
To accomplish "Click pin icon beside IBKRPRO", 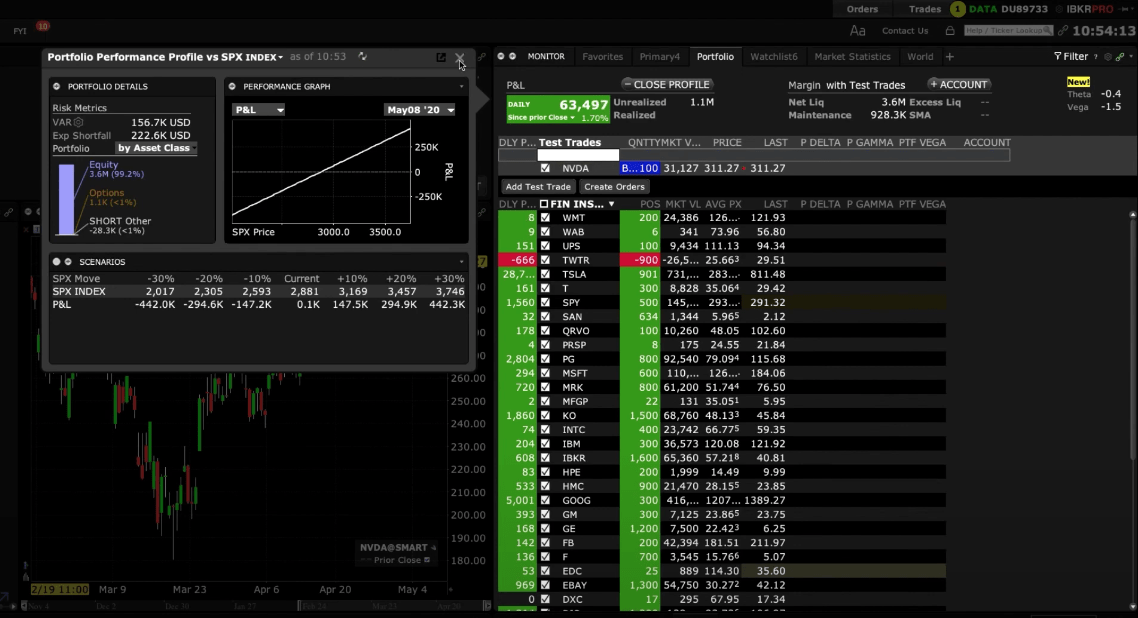I will (1126, 9).
